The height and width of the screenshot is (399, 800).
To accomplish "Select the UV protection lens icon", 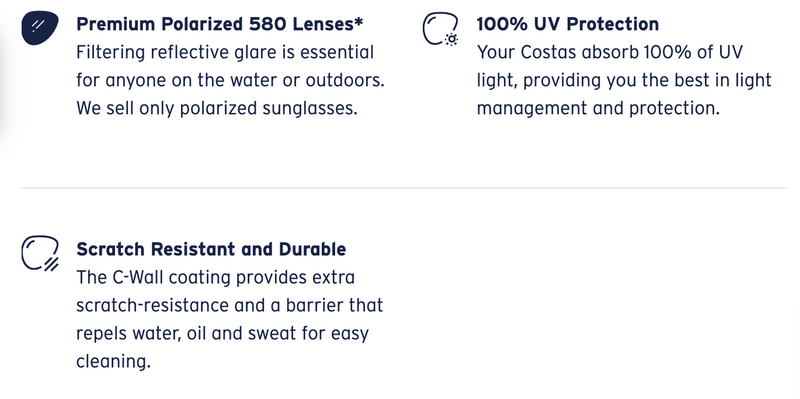I will click(441, 29).
